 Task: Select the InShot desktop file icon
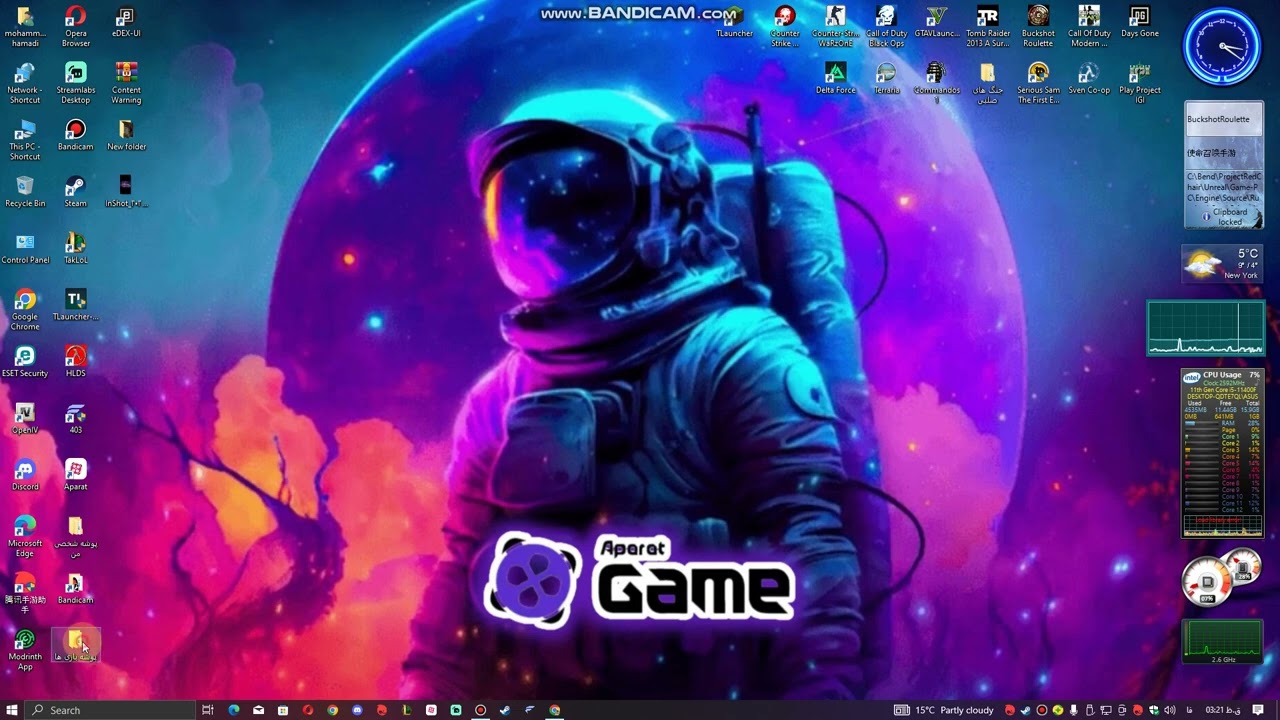click(x=125, y=191)
